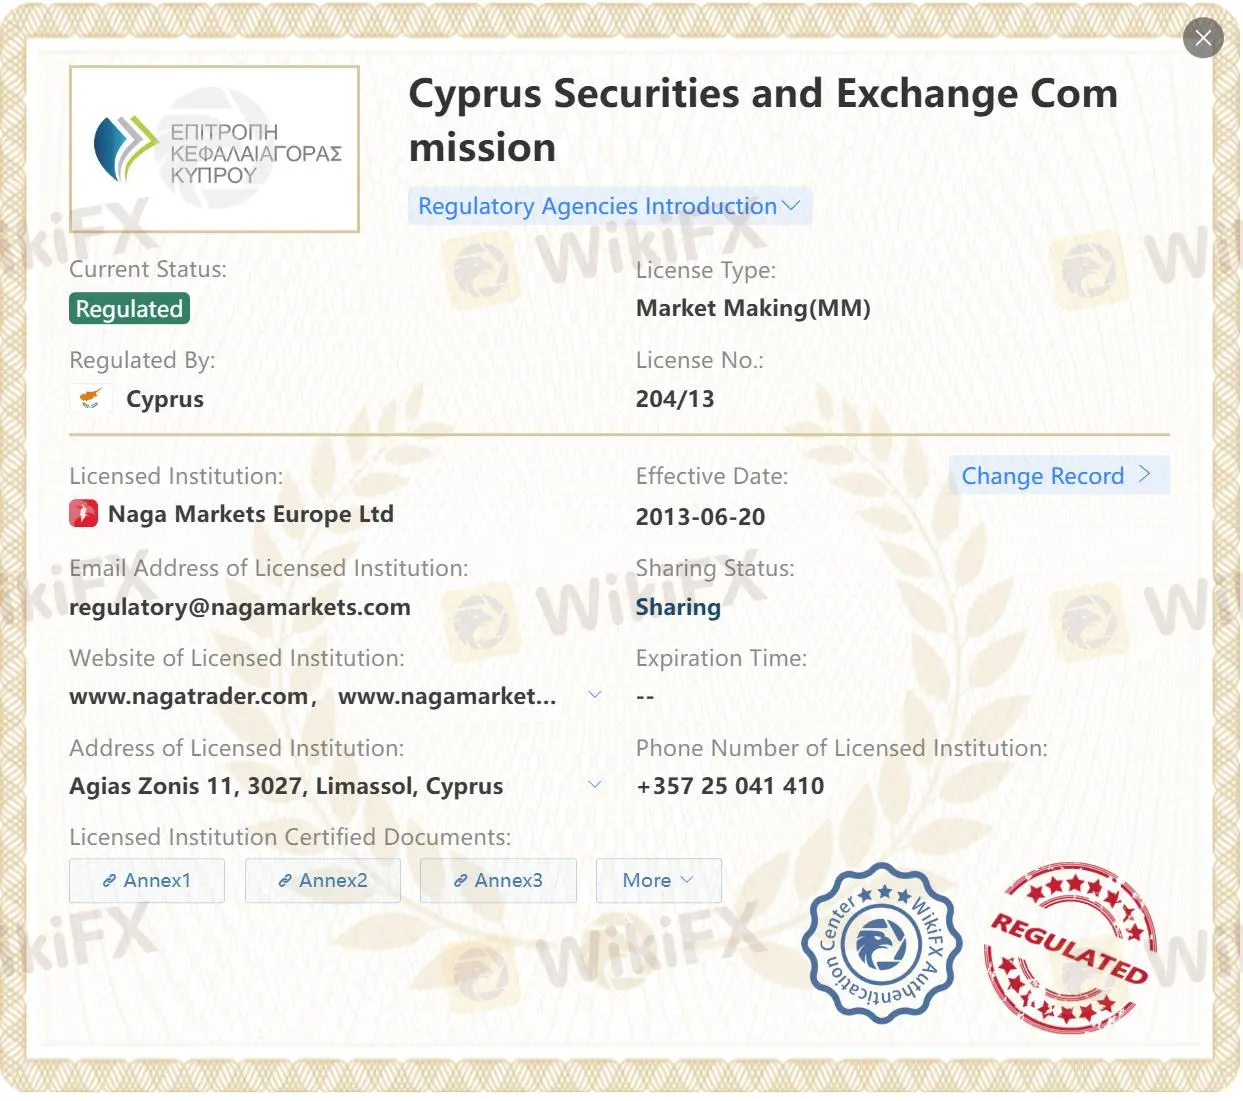The width and height of the screenshot is (1243, 1101).
Task: Click the www.nagatrader.com website text
Action: (189, 696)
